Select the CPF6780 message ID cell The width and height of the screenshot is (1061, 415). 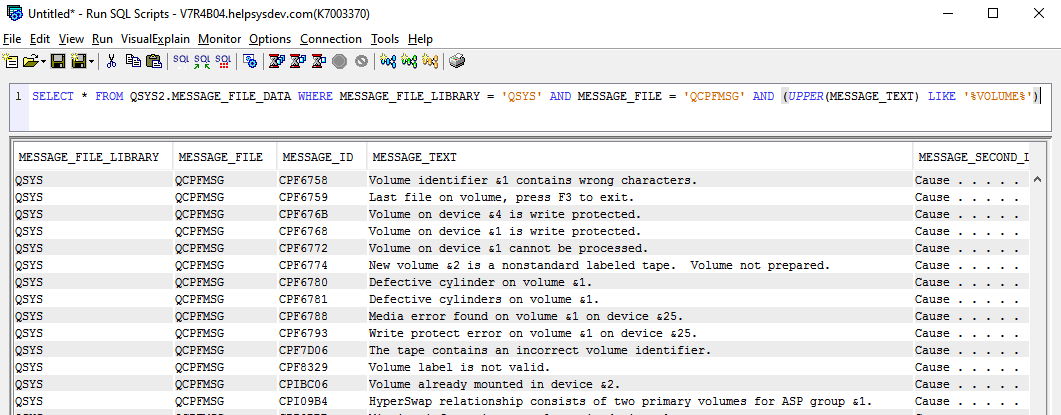322,282
